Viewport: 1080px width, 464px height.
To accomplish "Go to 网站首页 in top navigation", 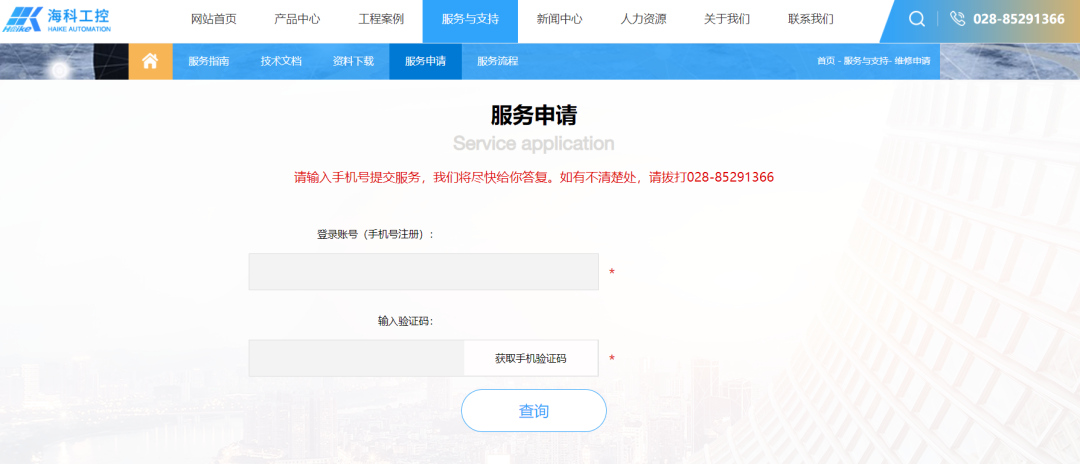I will (214, 19).
